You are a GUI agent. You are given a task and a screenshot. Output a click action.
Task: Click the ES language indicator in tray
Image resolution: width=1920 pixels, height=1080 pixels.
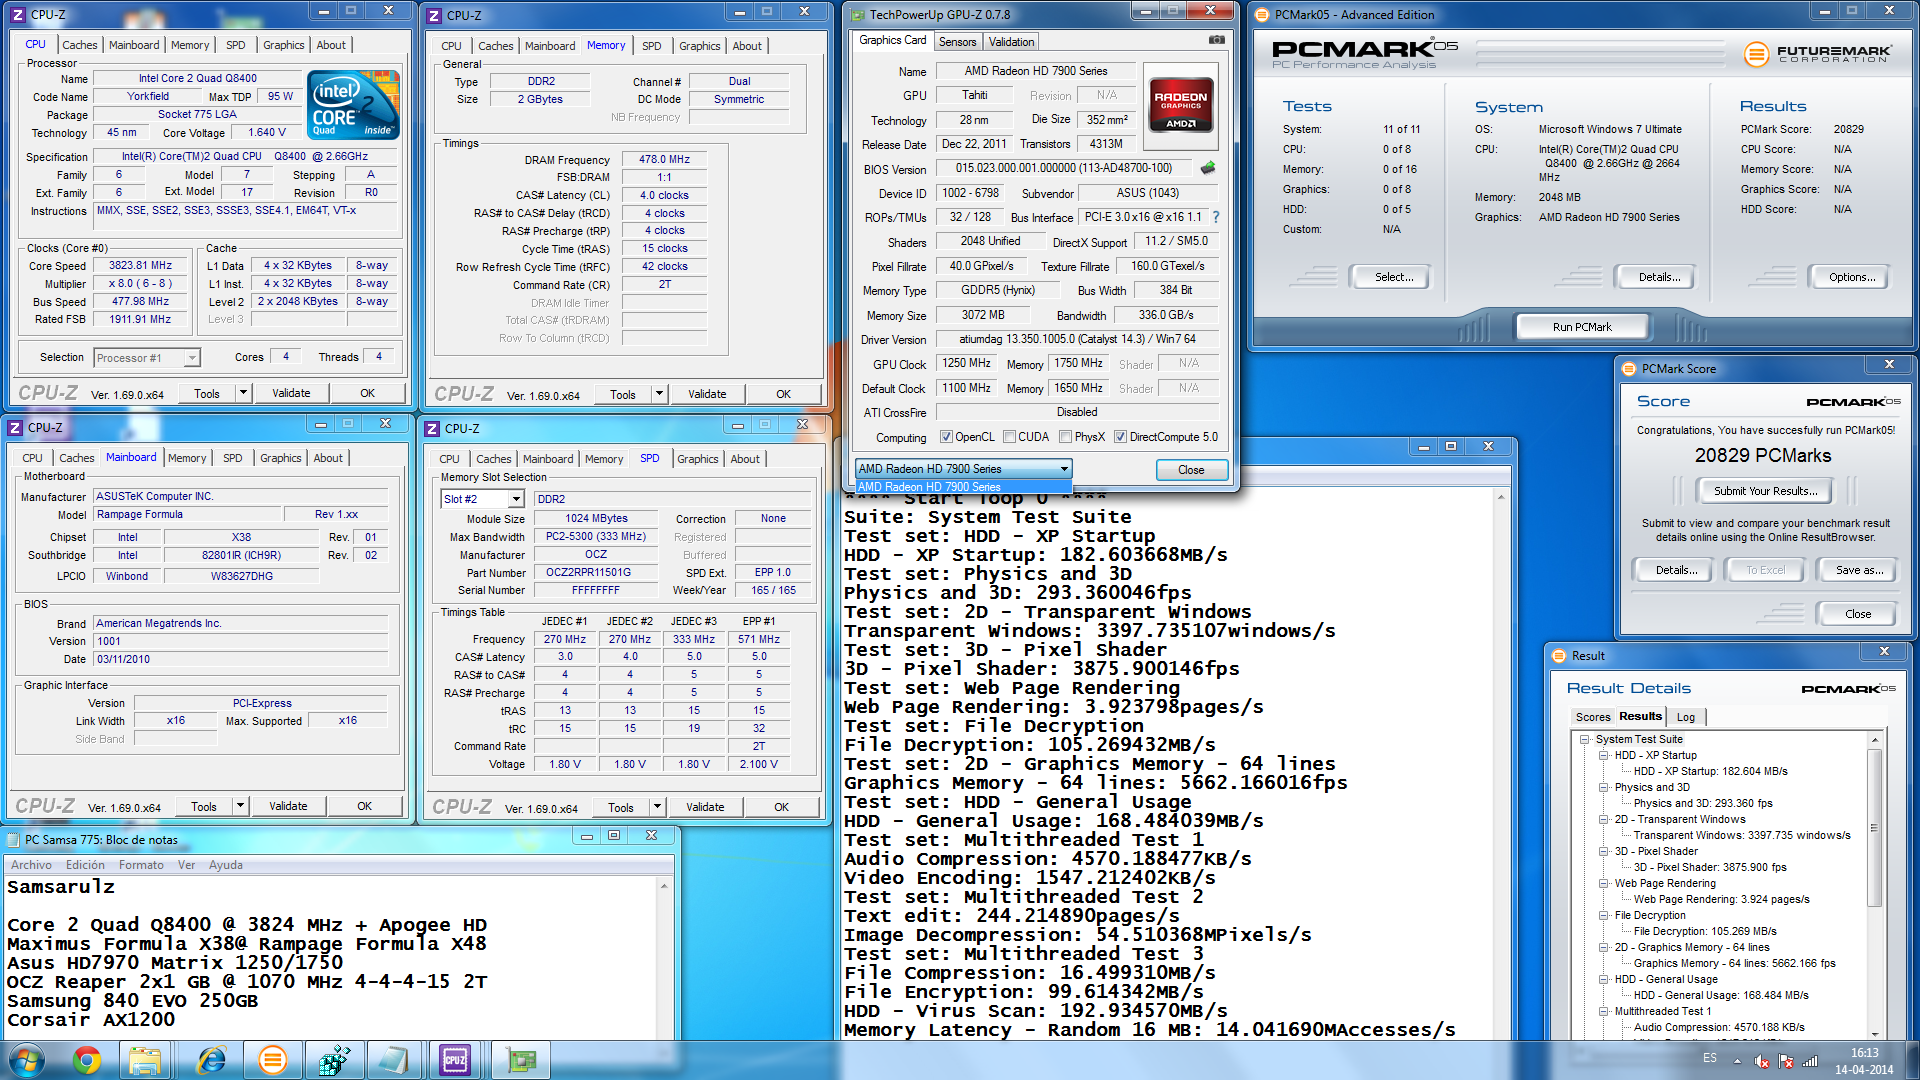pos(1710,1058)
